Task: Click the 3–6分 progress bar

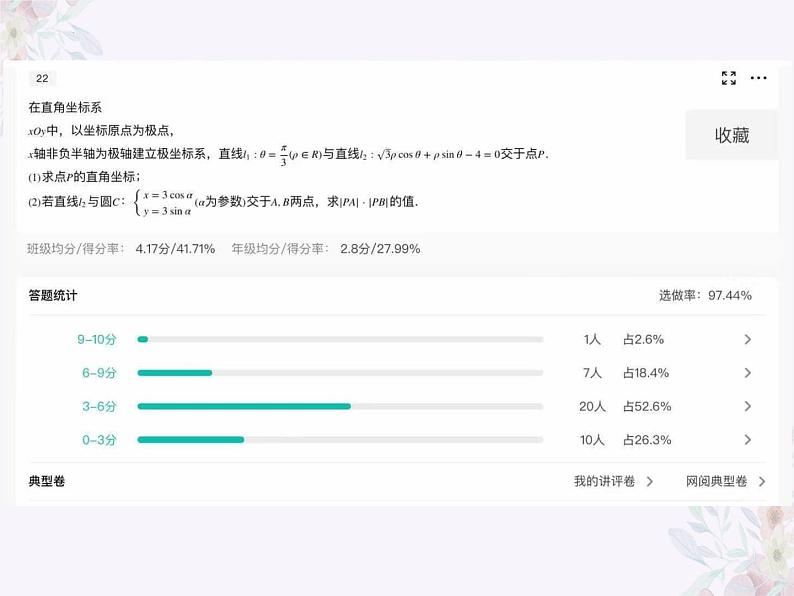Action: (x=340, y=407)
